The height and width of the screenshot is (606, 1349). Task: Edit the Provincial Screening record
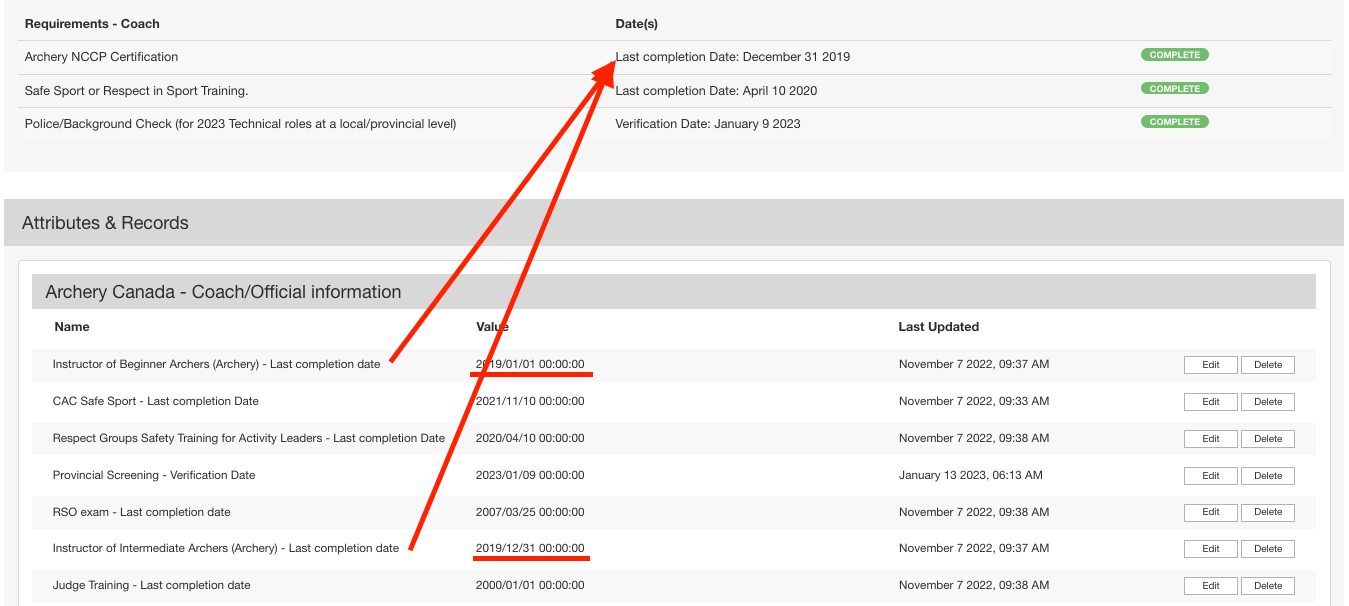pyautogui.click(x=1210, y=476)
